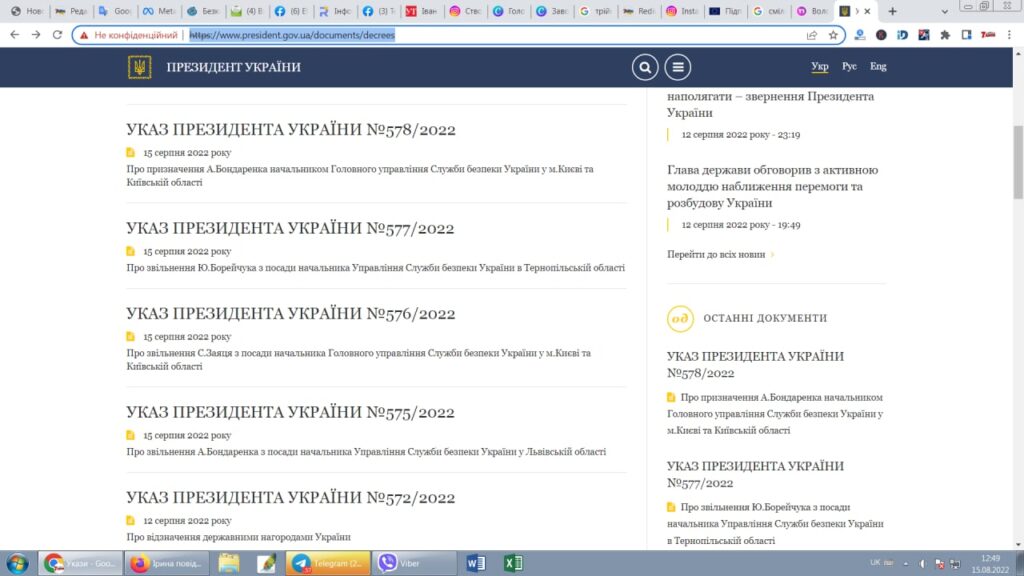Image resolution: width=1024 pixels, height=576 pixels.
Task: Launch Excel from the taskbar
Action: (x=513, y=563)
